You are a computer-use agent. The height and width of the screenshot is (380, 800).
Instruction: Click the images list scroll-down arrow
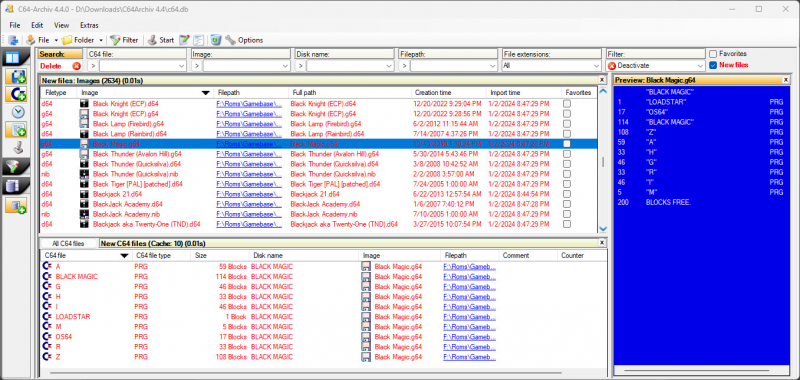coord(603,229)
